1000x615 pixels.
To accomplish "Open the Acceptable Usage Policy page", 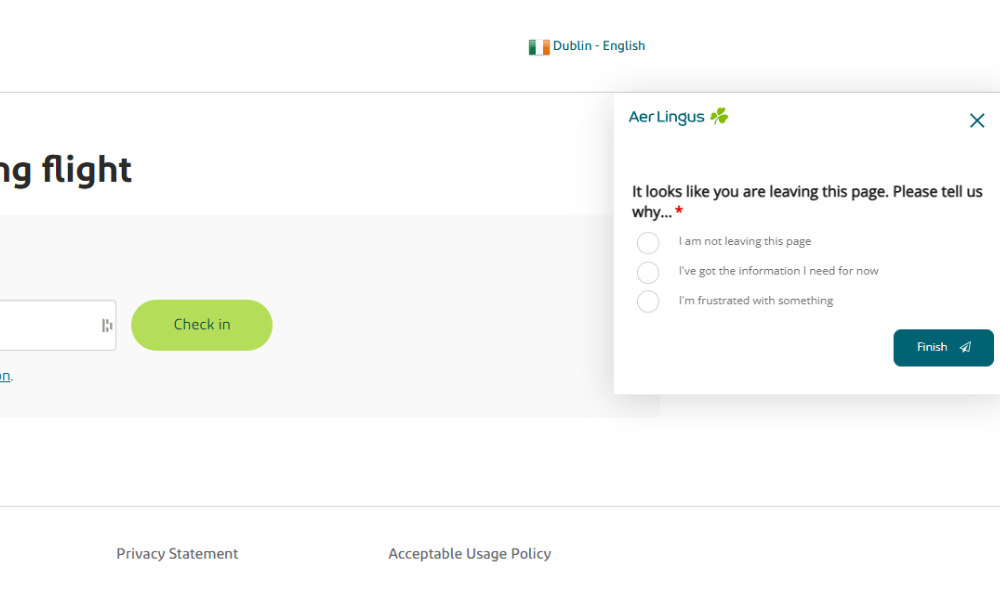I will 470,553.
